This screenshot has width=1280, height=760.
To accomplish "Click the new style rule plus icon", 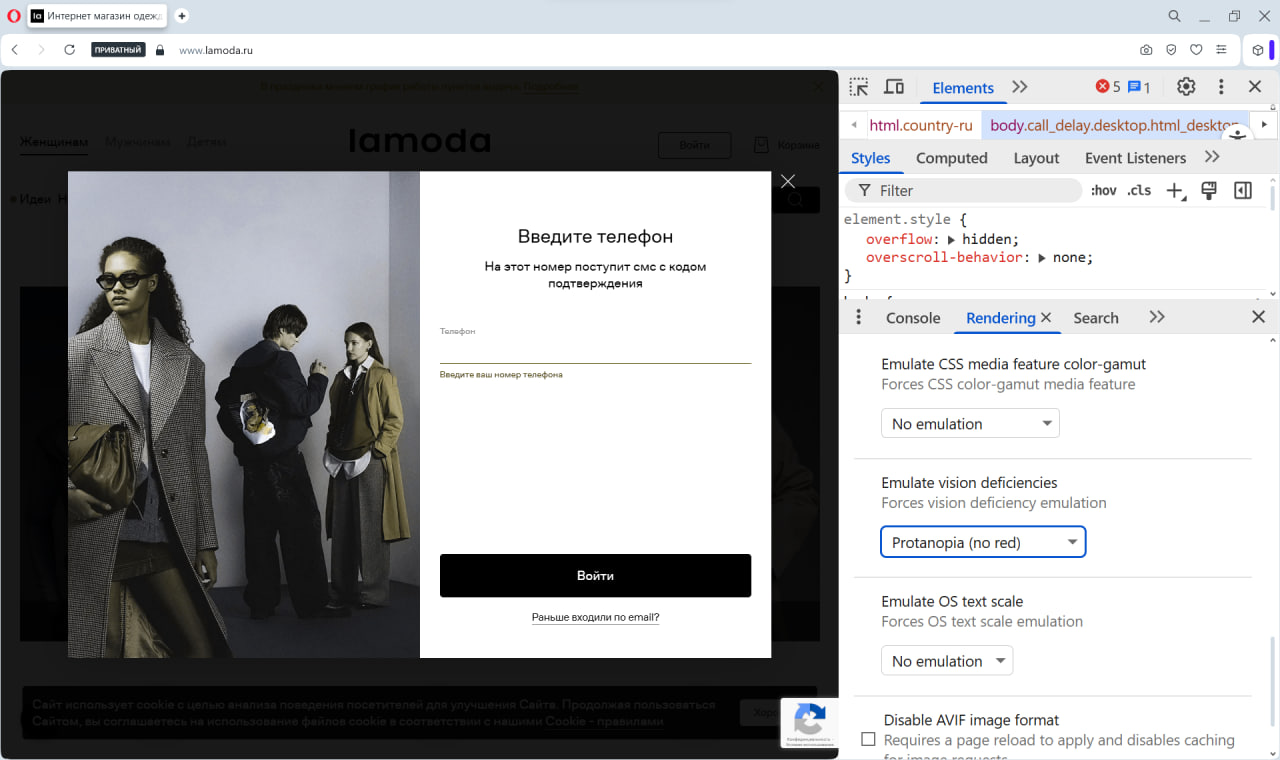I will (1176, 191).
